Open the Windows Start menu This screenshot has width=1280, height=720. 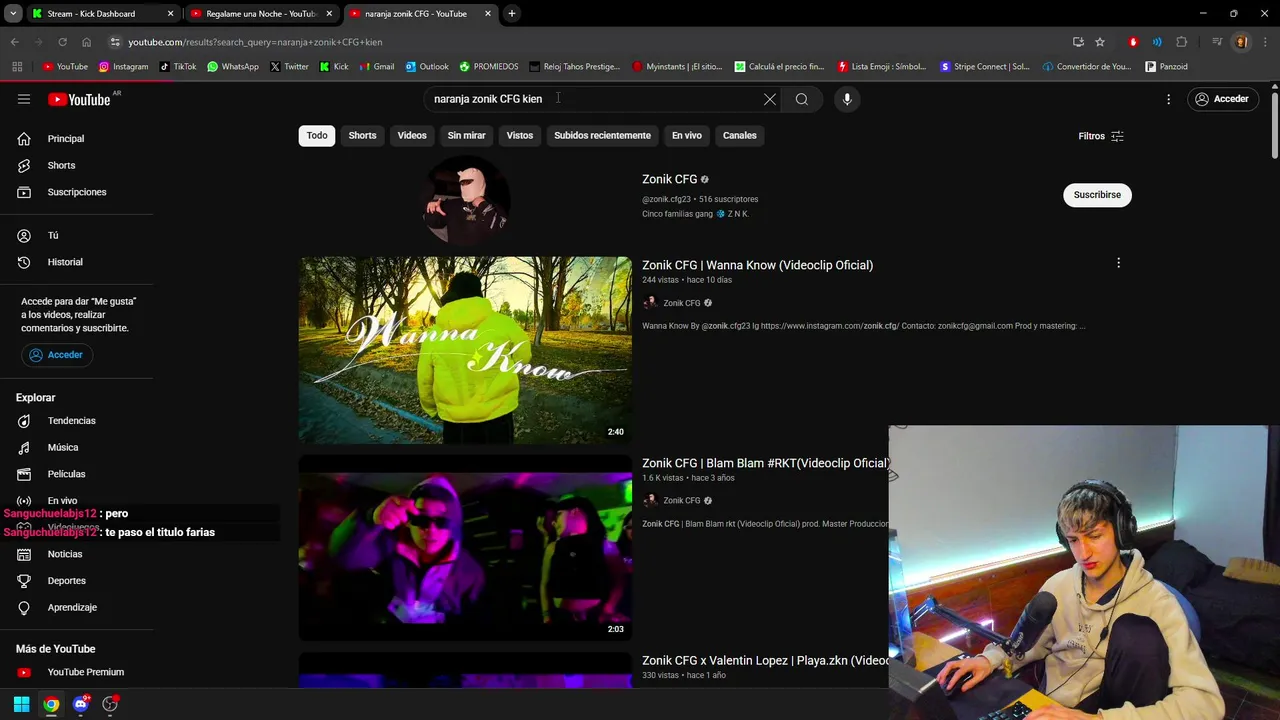click(x=21, y=704)
